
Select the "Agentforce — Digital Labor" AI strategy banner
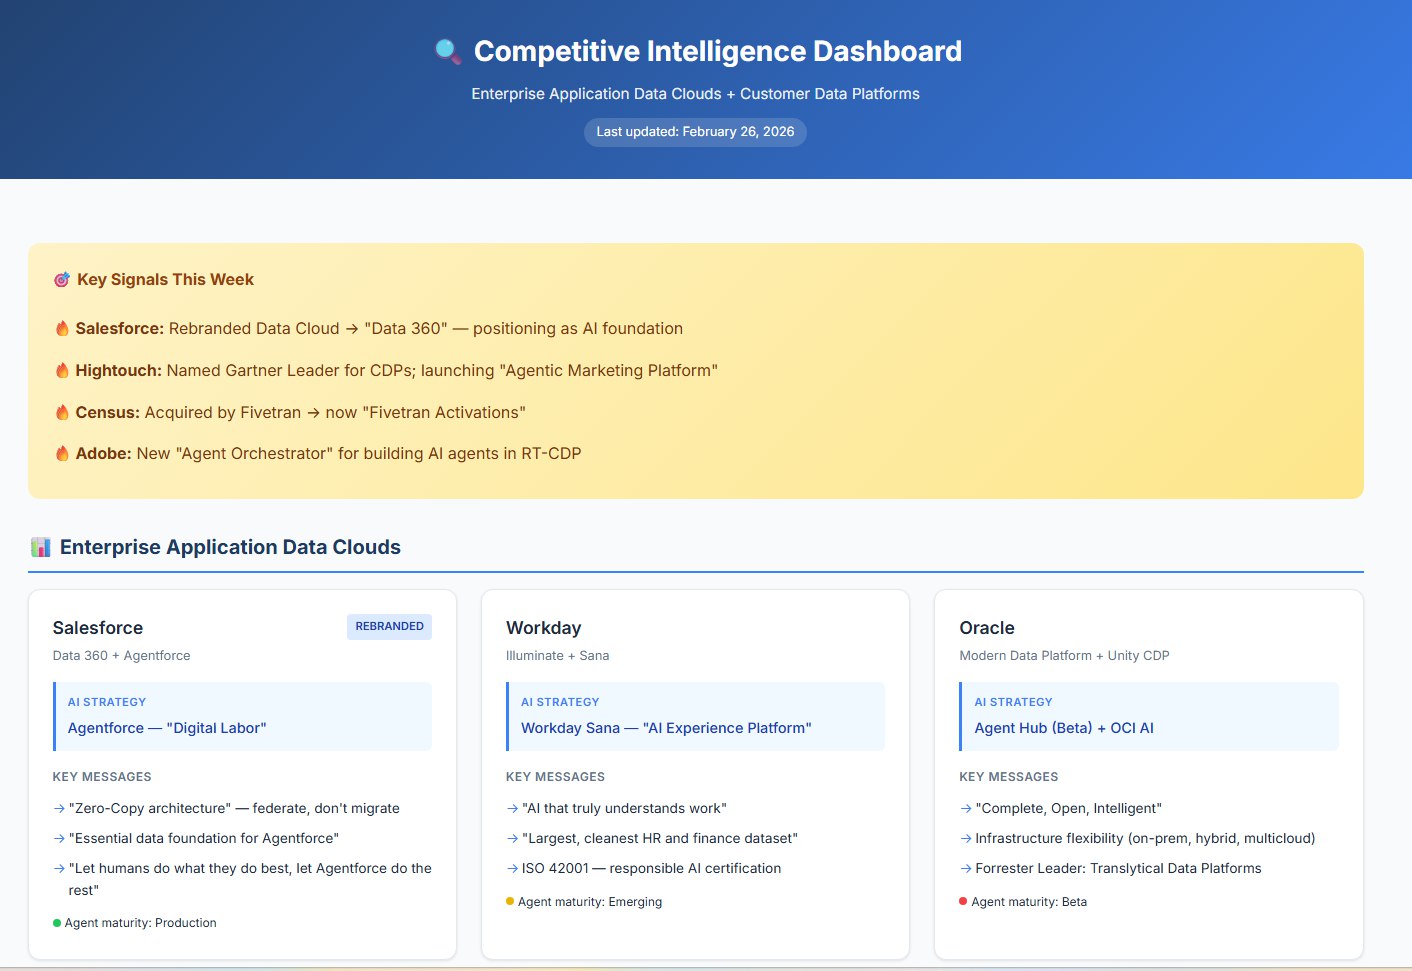tap(242, 716)
